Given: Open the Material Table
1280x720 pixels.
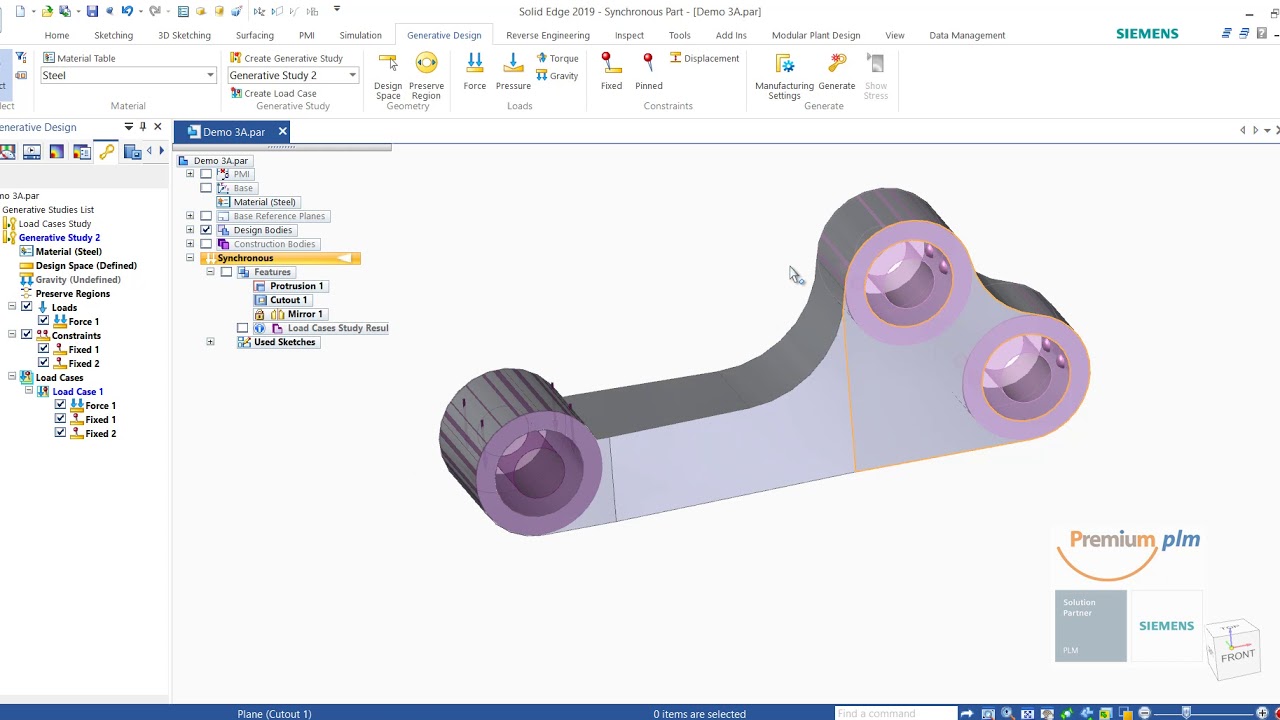Looking at the screenshot, I should (x=79, y=58).
